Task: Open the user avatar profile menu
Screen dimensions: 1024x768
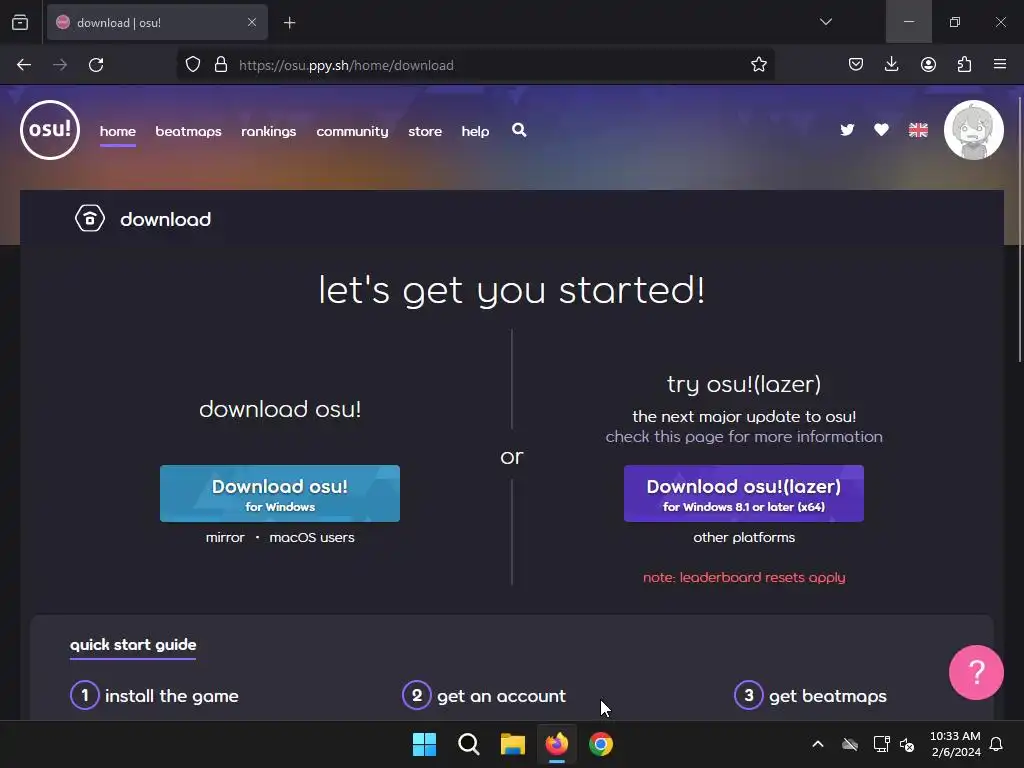Action: tap(974, 130)
